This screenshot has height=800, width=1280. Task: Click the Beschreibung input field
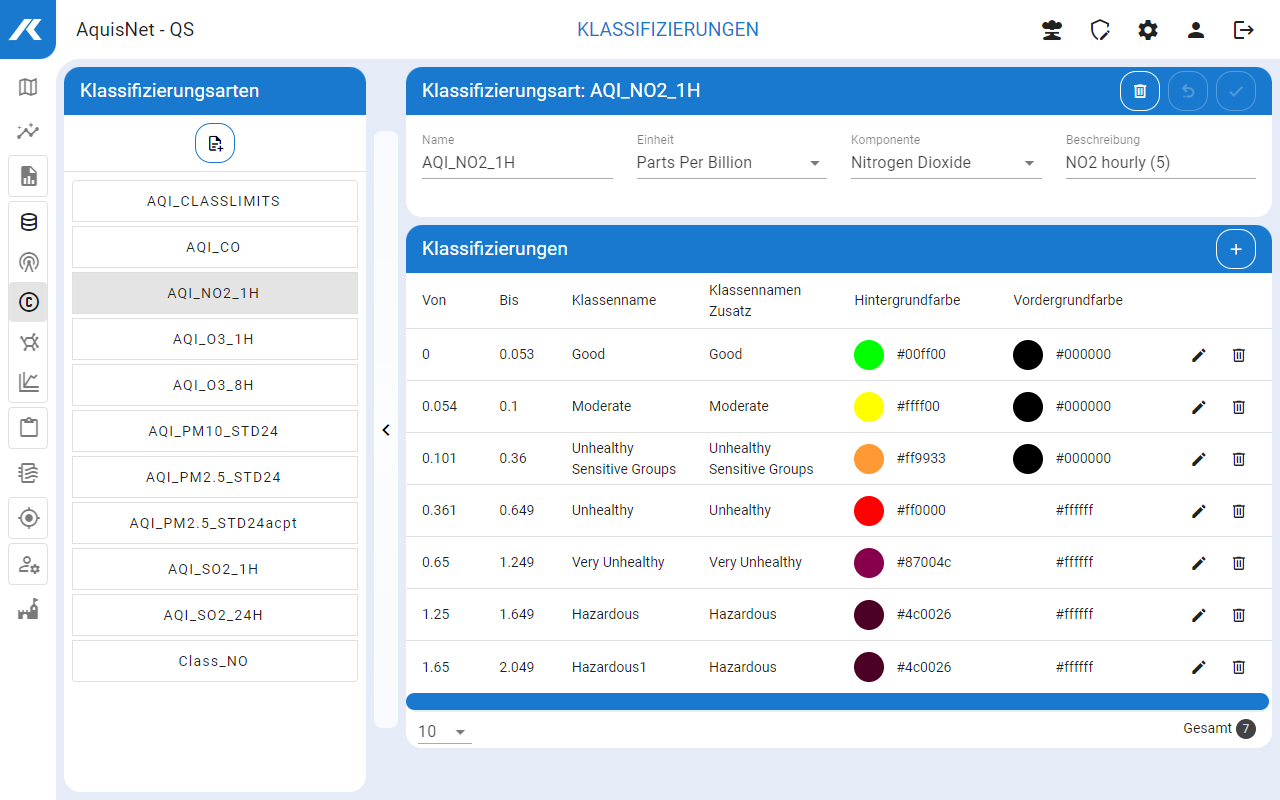coord(1160,163)
